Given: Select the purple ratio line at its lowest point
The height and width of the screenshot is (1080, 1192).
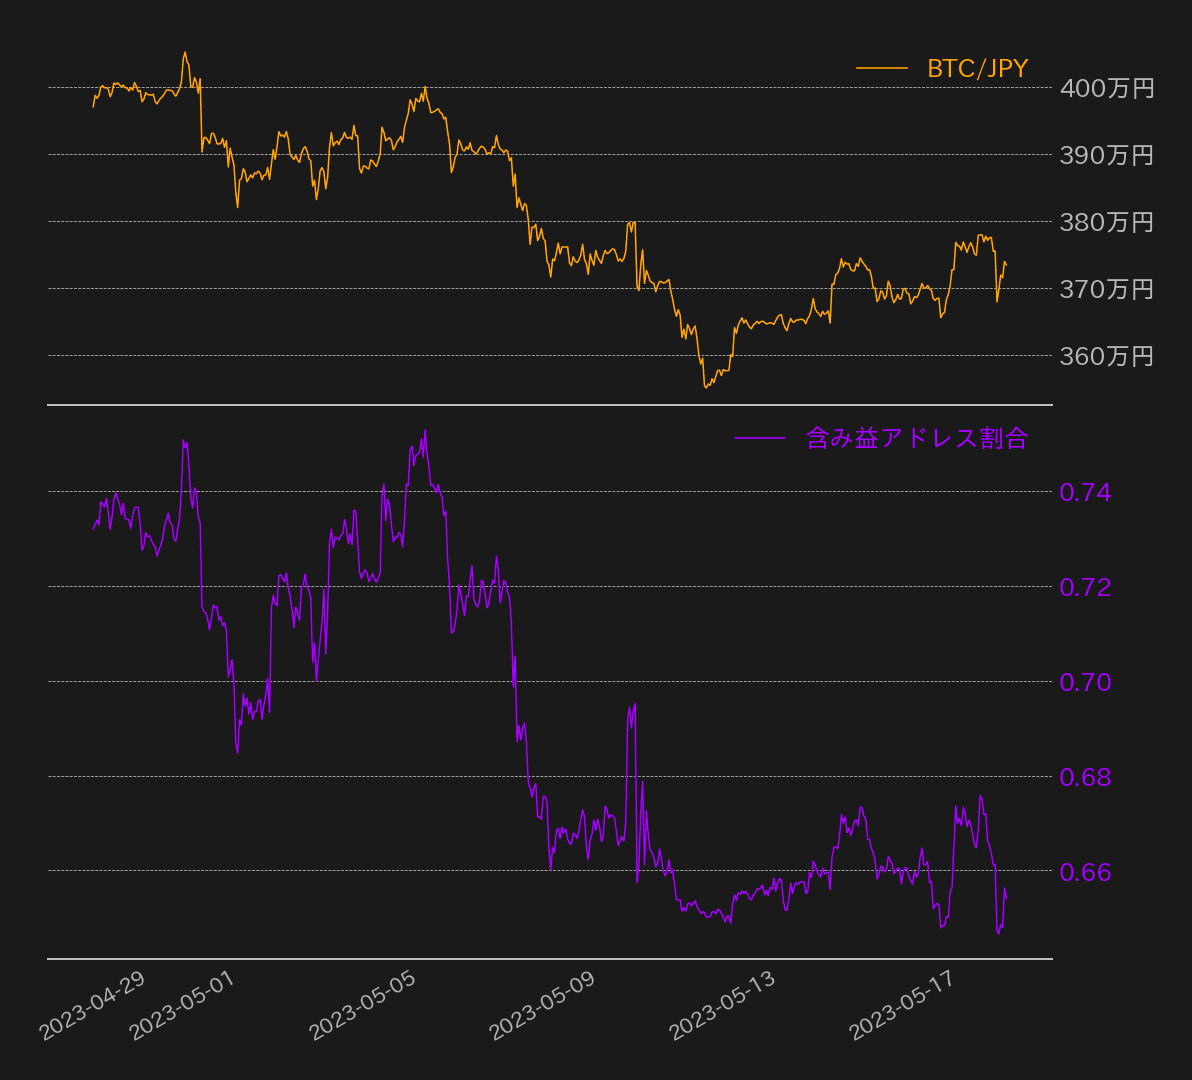Looking at the screenshot, I should (x=997, y=934).
